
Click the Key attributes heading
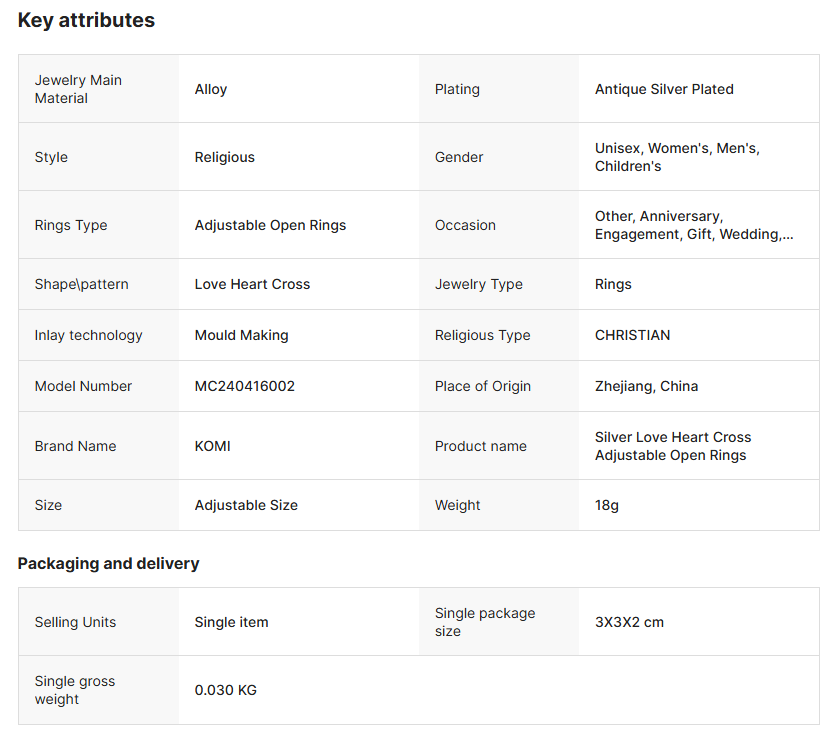(86, 20)
